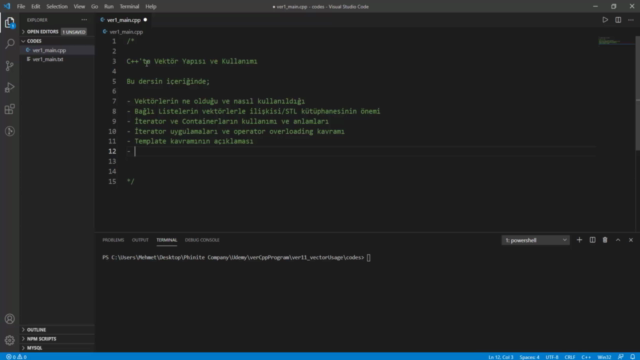Open the Run and Debug view

tap(9, 87)
